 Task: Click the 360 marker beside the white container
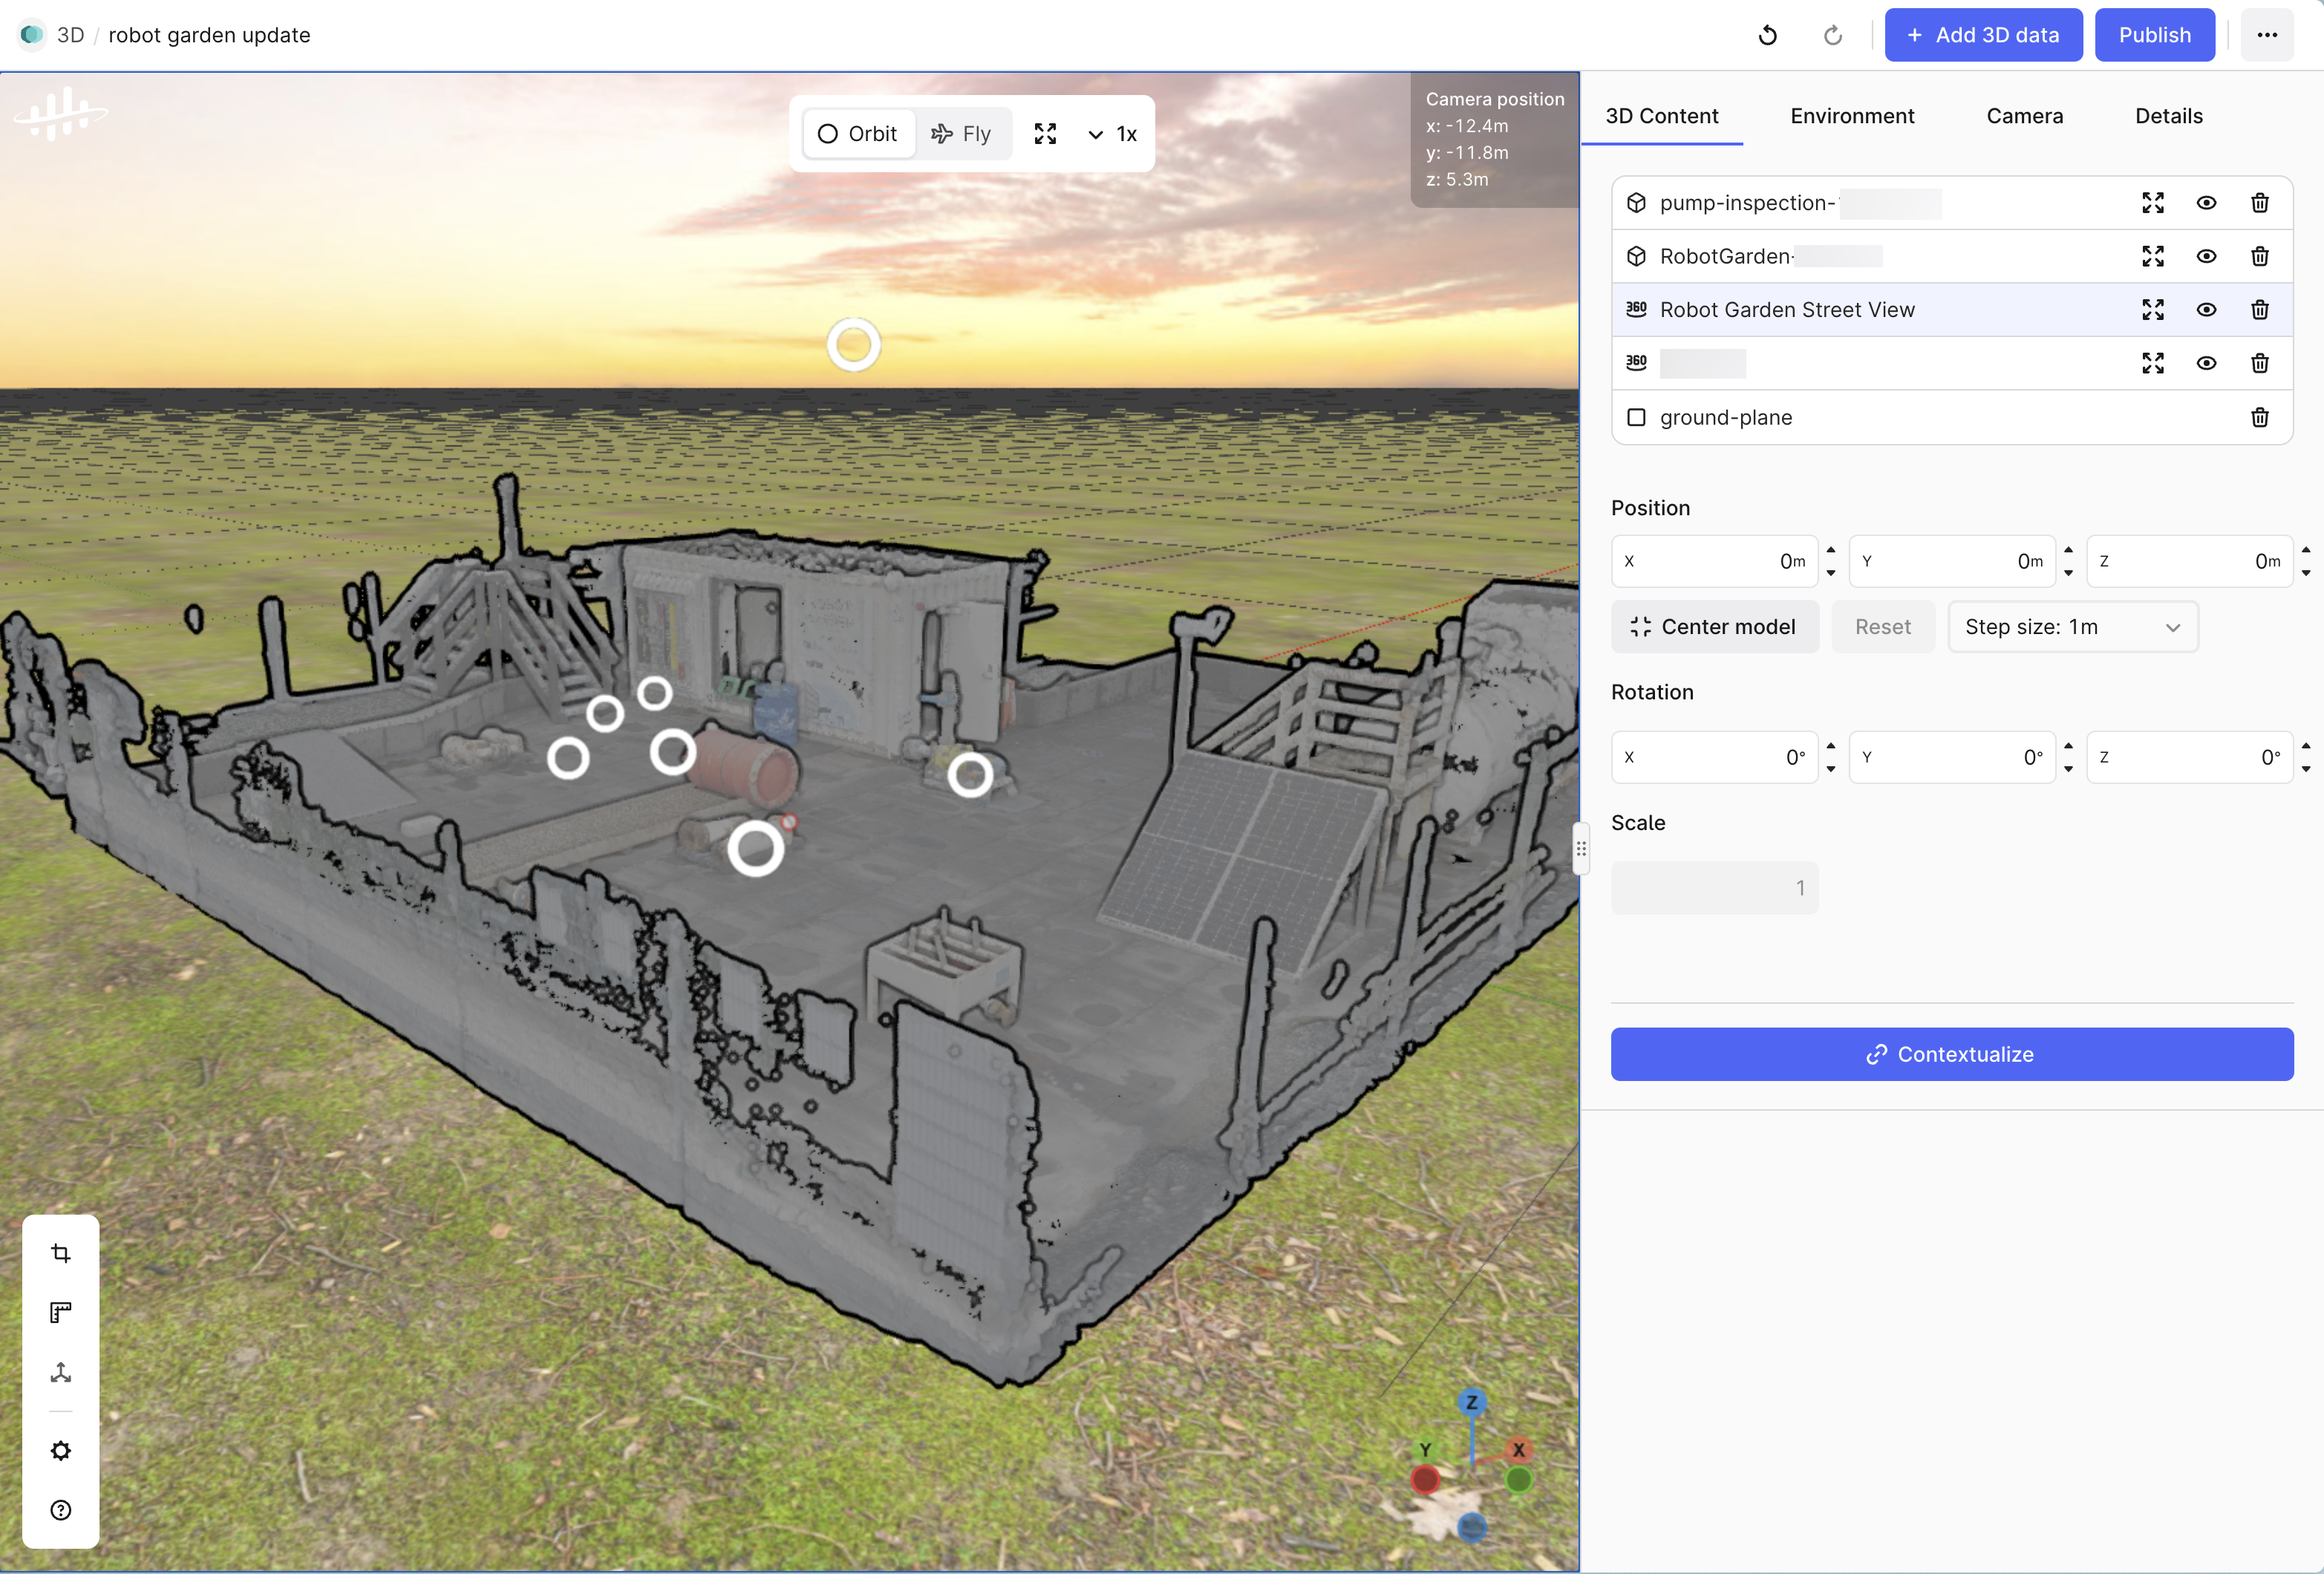click(969, 775)
